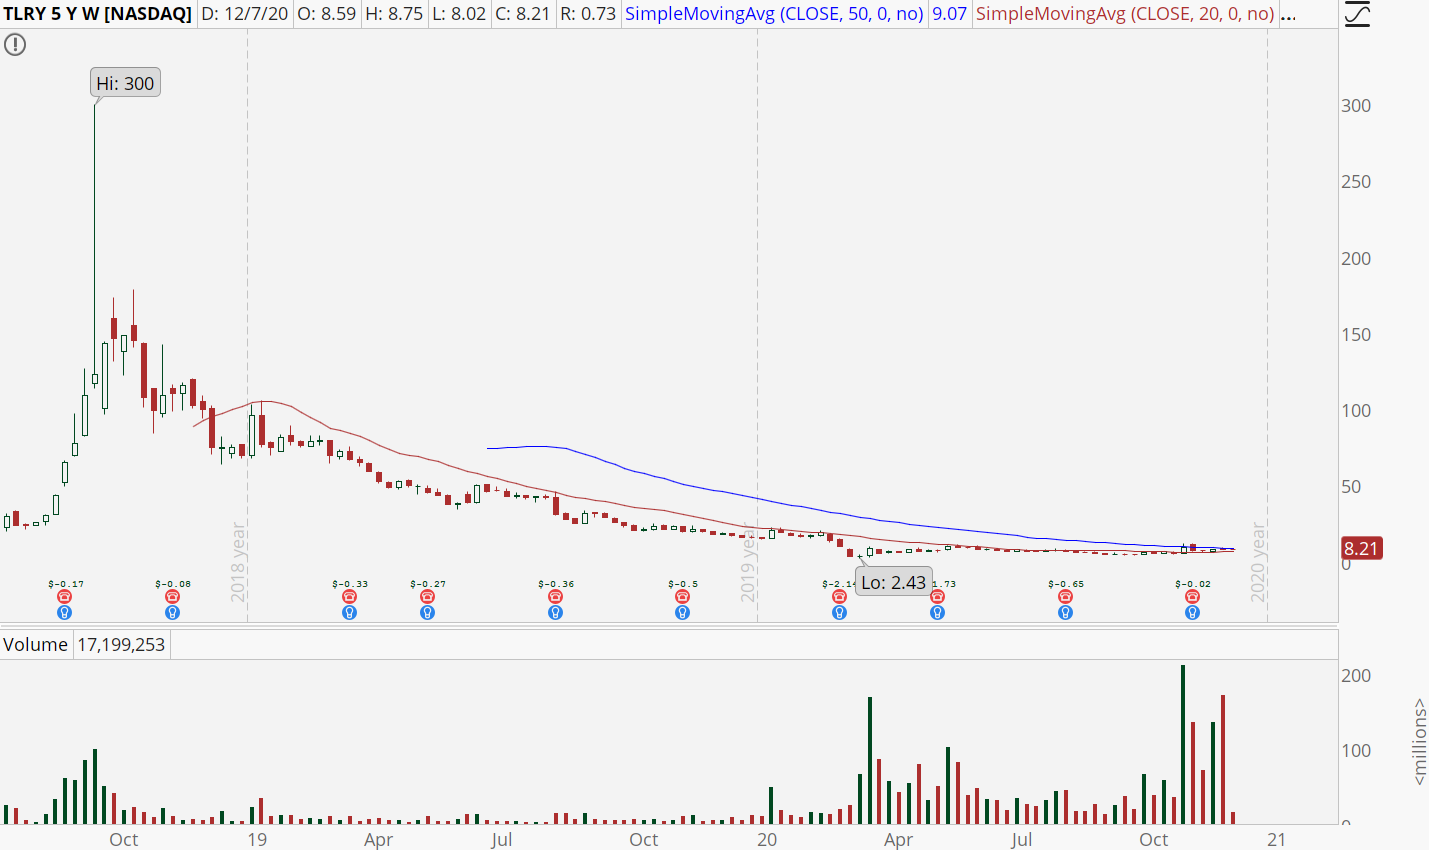This screenshot has height=850, width=1429.
Task: Open the red earnings phone icon under $-0.02
Action: 1192,597
